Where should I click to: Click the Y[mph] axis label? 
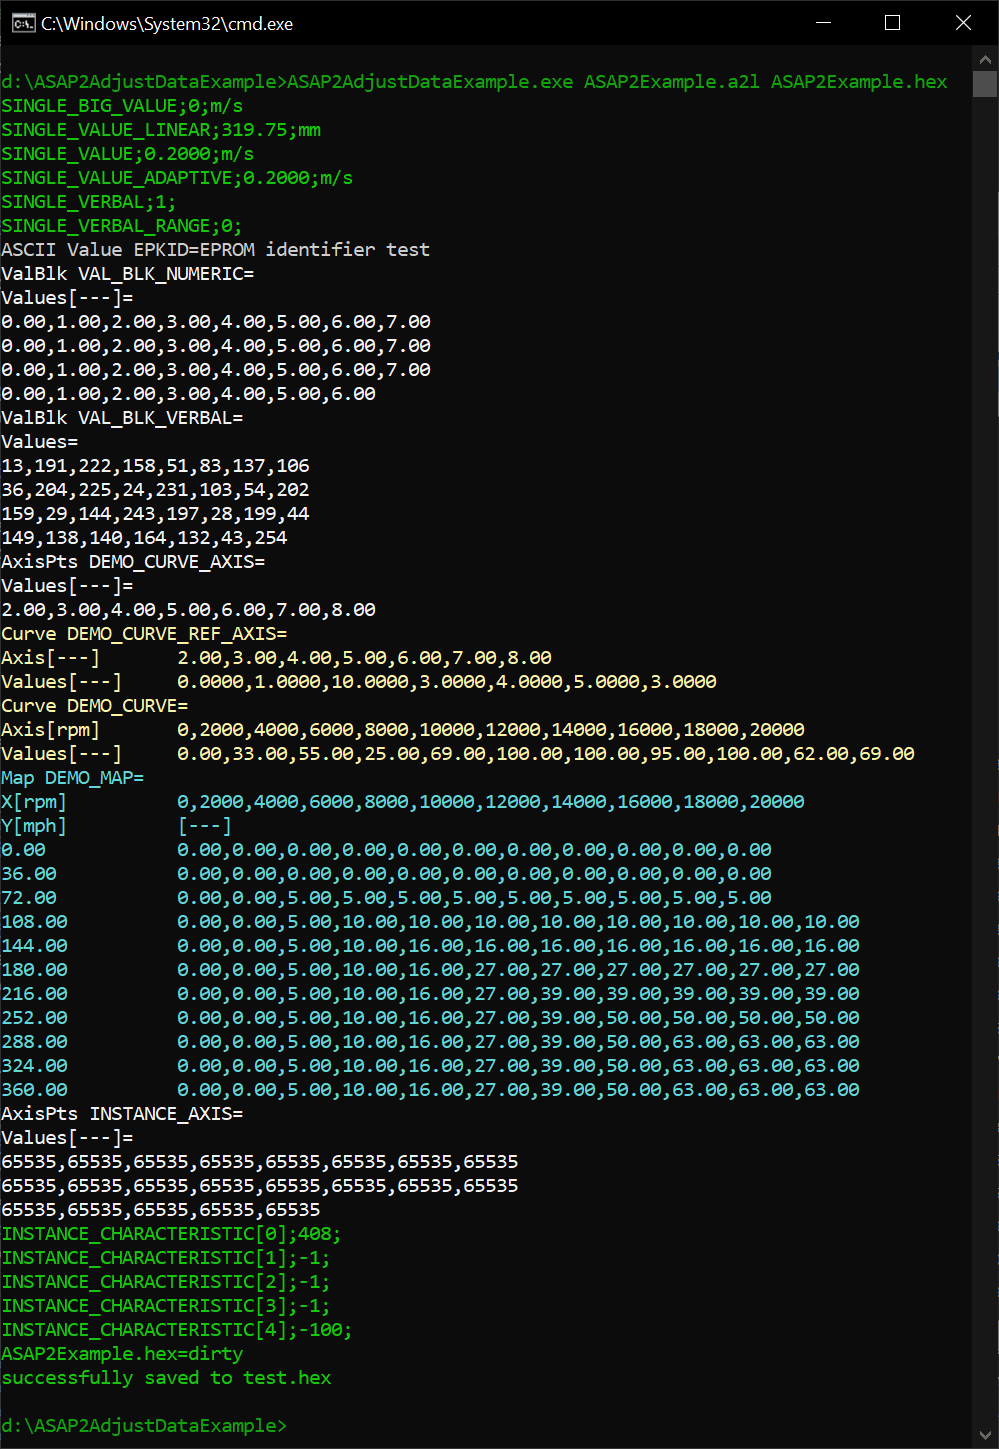click(x=34, y=826)
